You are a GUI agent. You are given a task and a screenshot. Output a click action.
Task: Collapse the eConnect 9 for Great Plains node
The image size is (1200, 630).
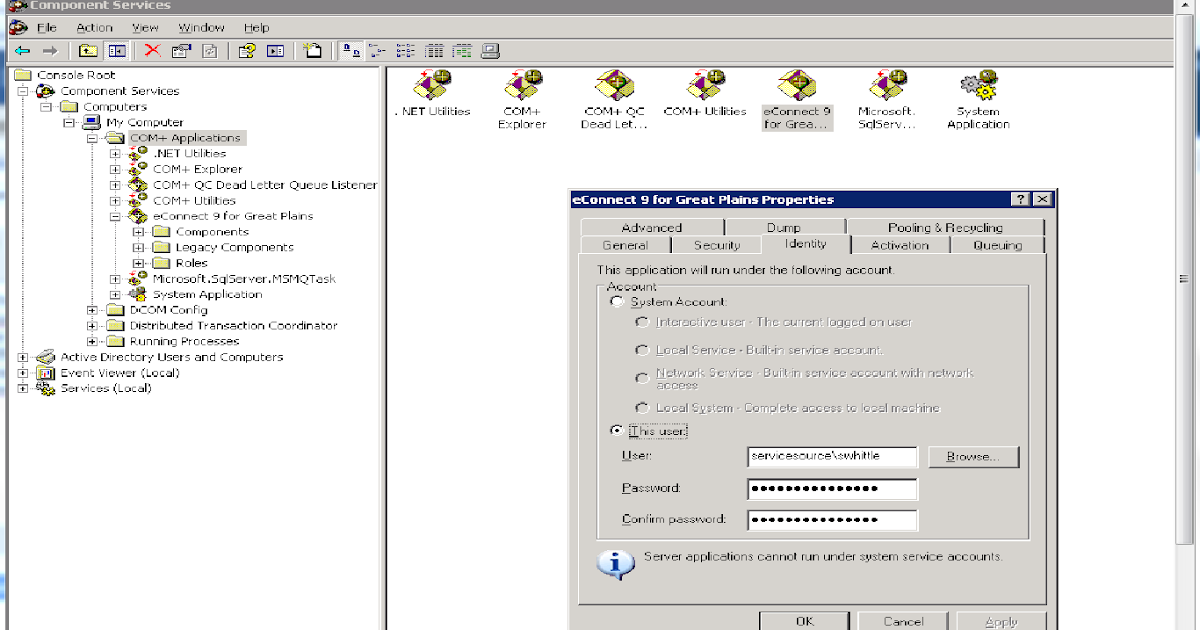(115, 216)
